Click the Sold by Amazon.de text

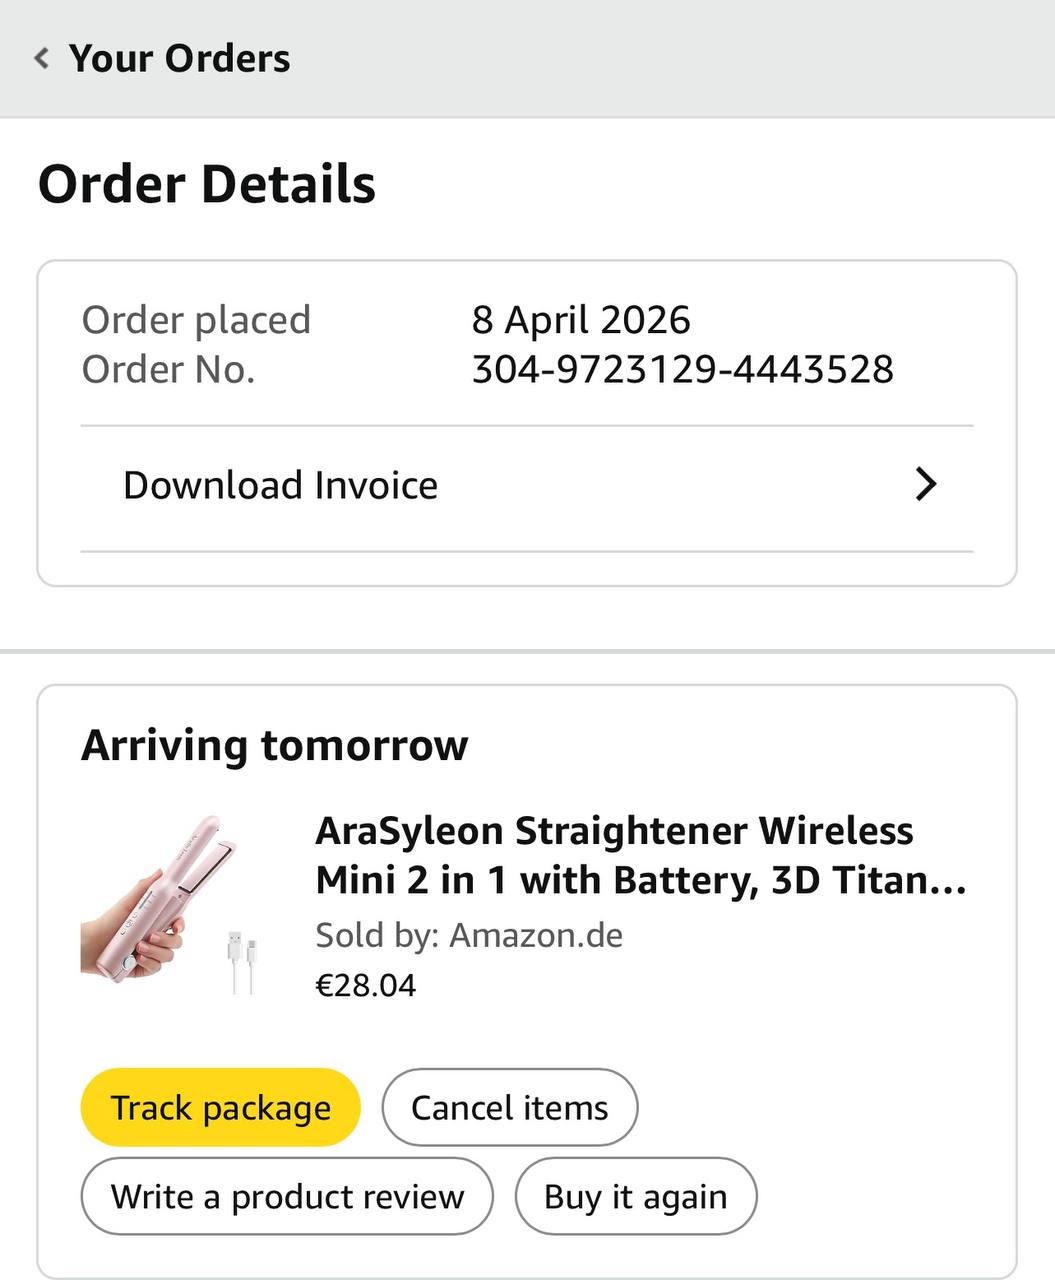(469, 935)
